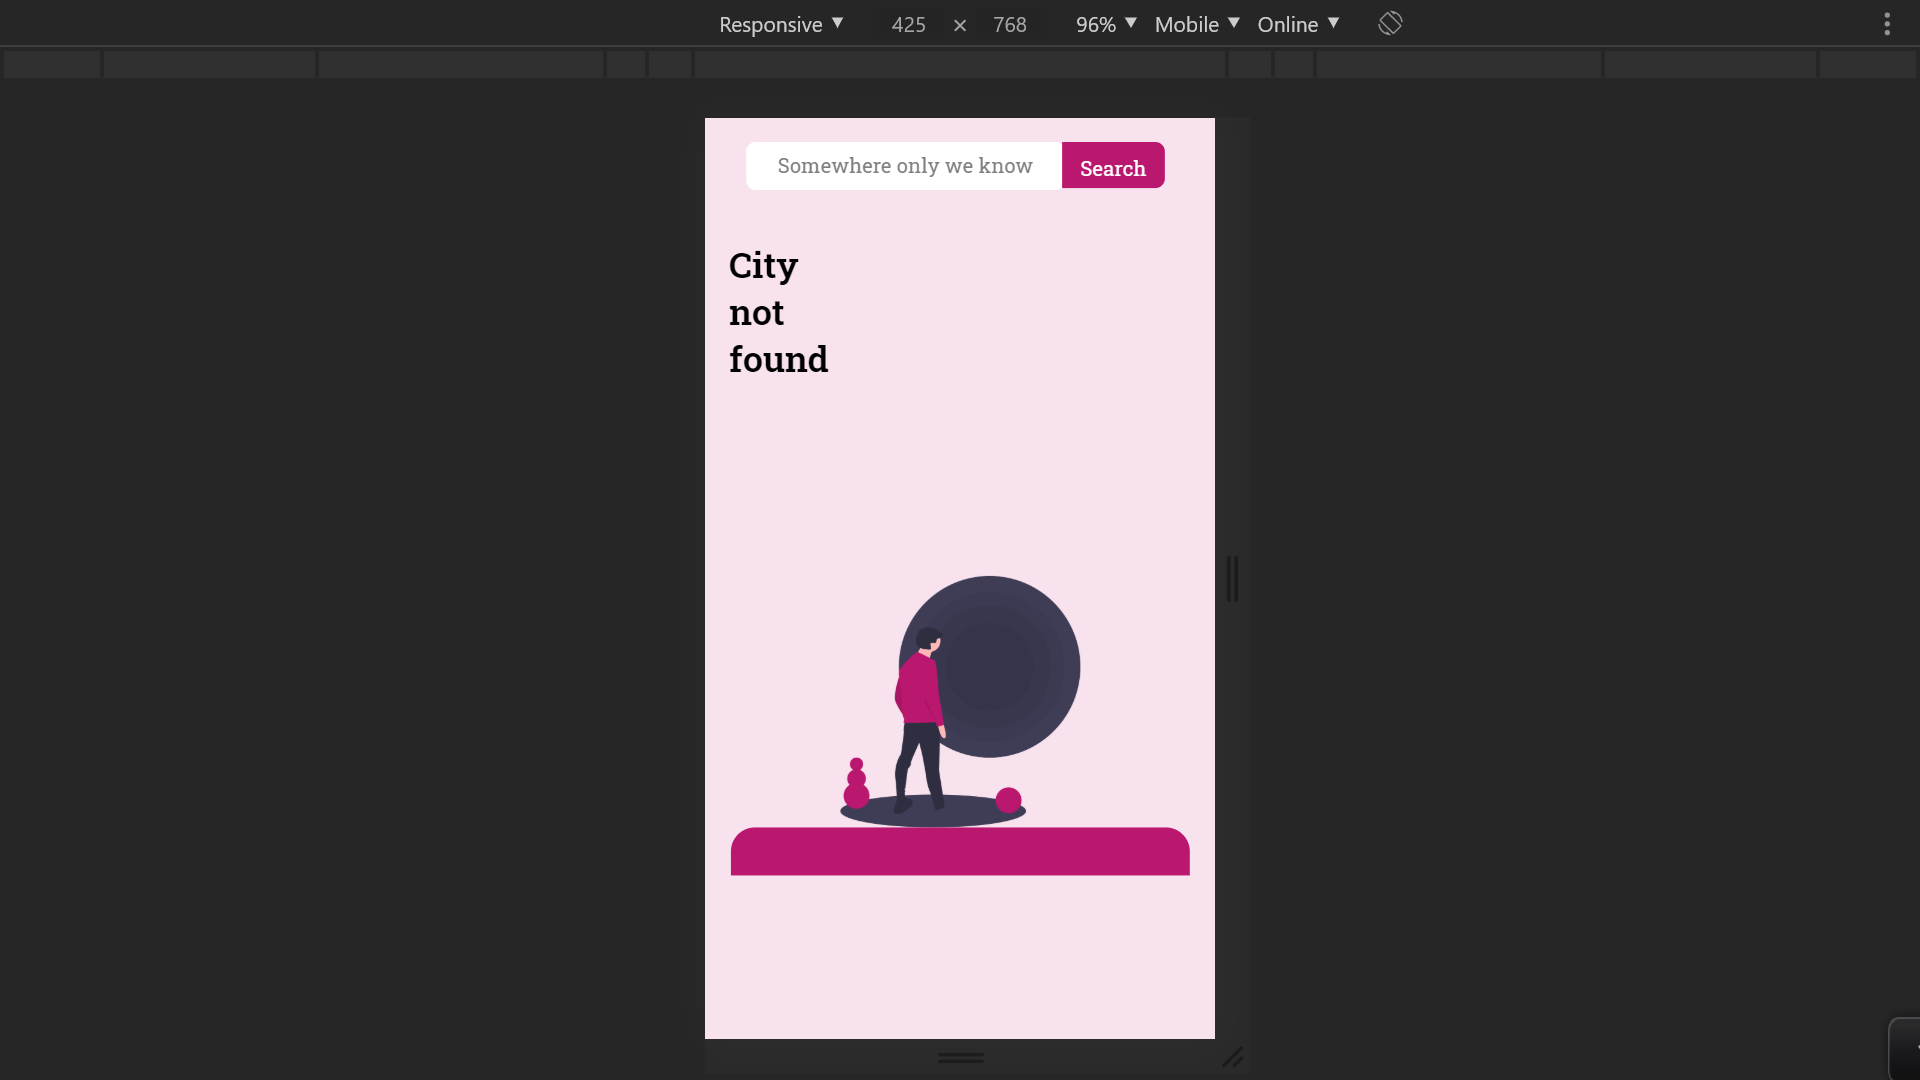
Task: Open the three-dot more options menu
Action: click(x=1887, y=24)
